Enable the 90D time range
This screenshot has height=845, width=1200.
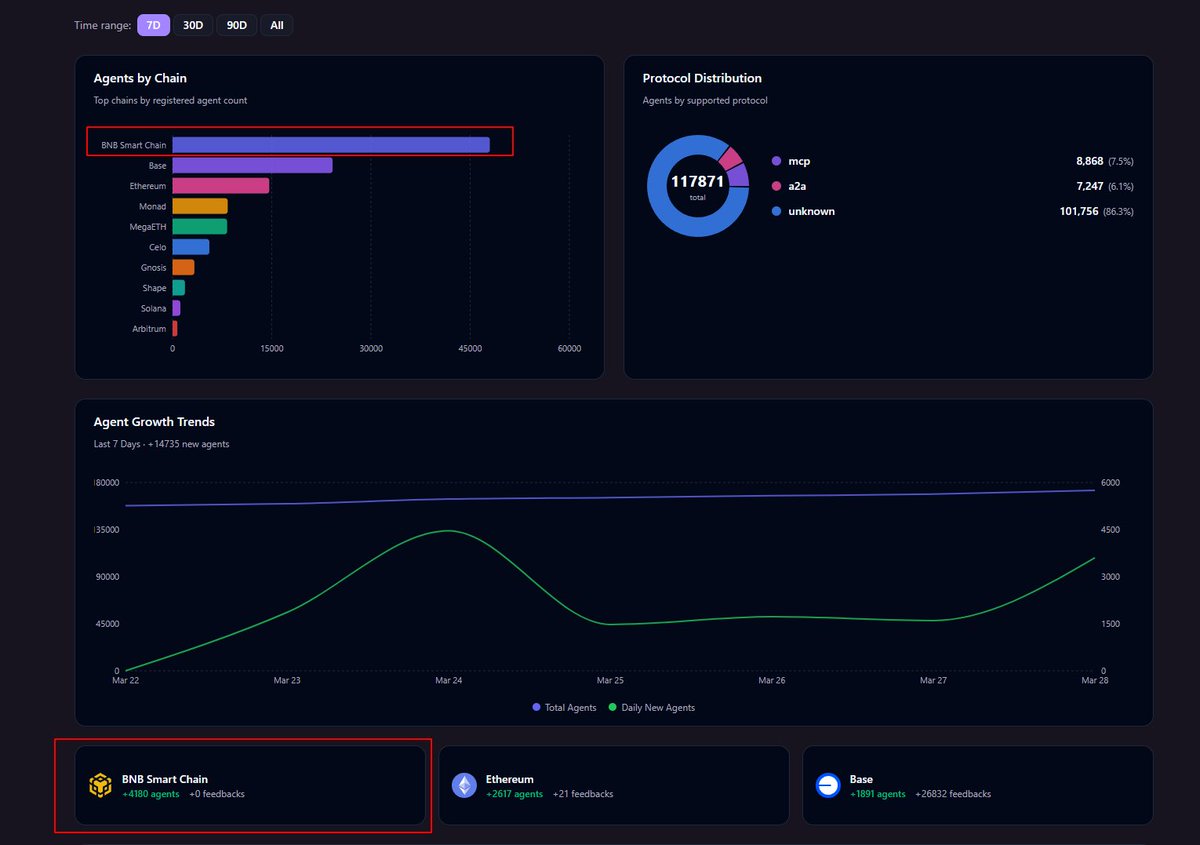237,25
